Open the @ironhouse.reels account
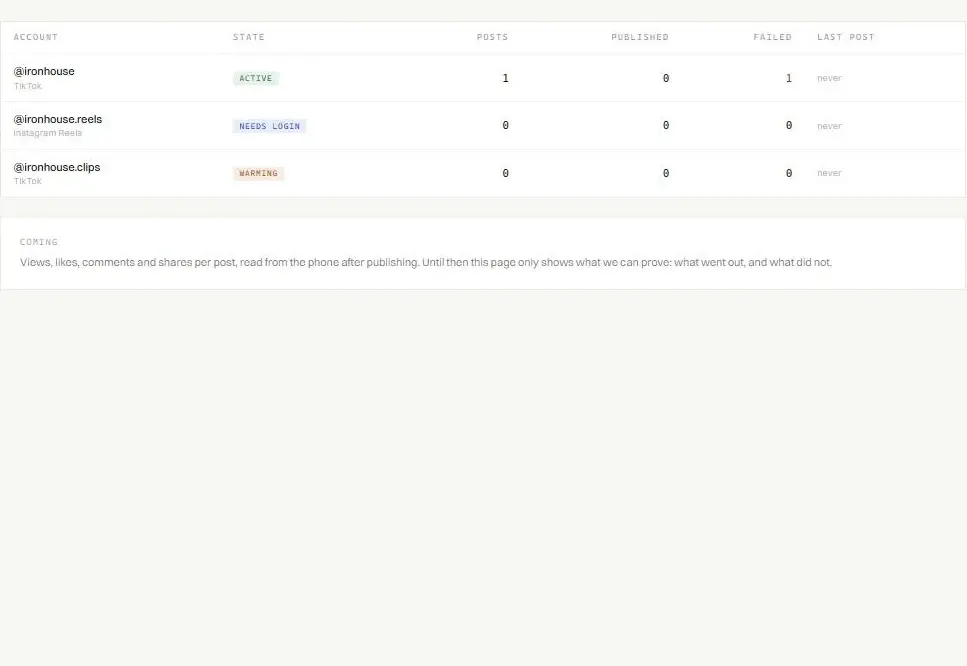This screenshot has height=666, width=967. [x=58, y=119]
